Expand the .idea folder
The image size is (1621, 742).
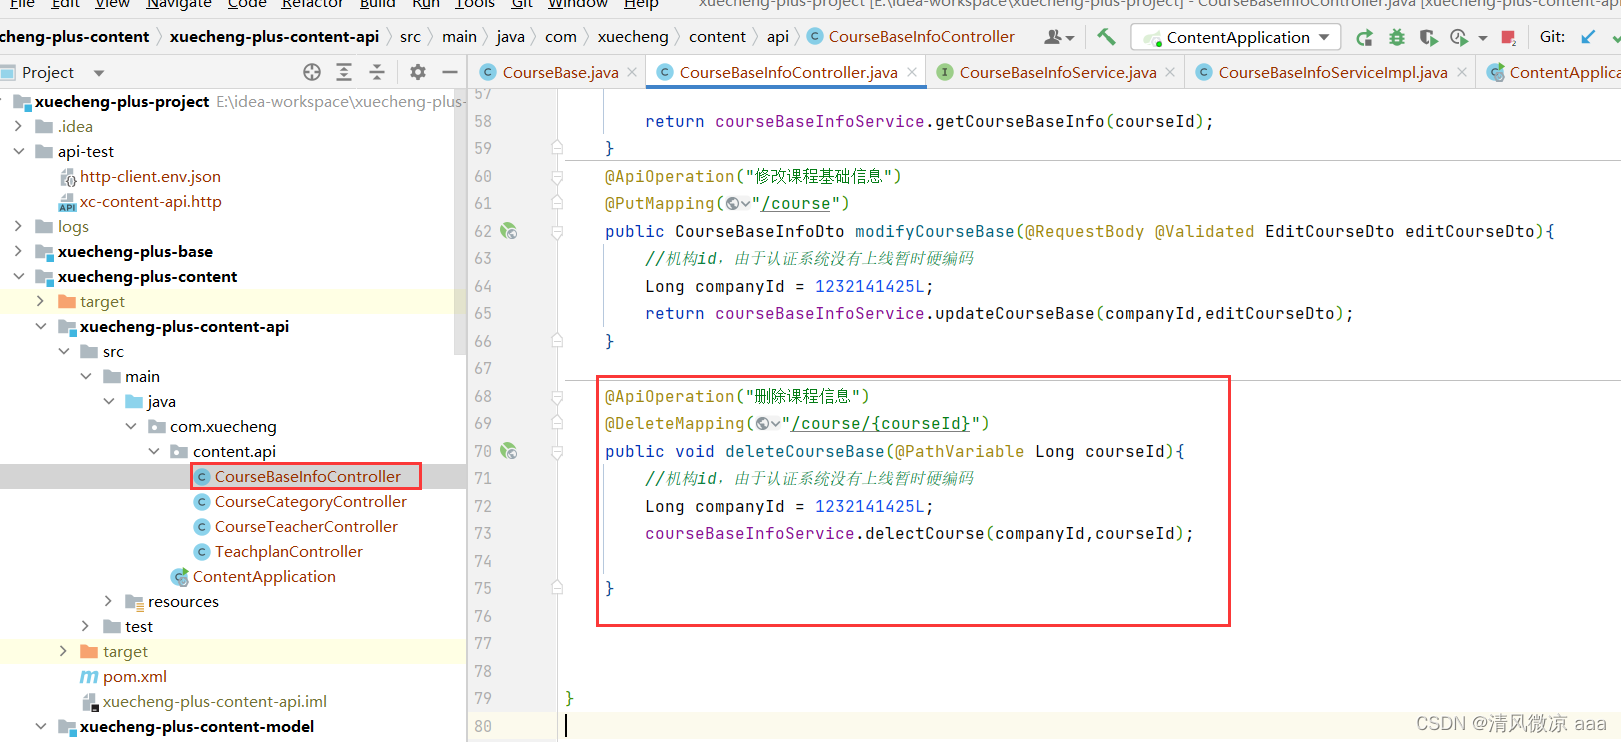[18, 126]
